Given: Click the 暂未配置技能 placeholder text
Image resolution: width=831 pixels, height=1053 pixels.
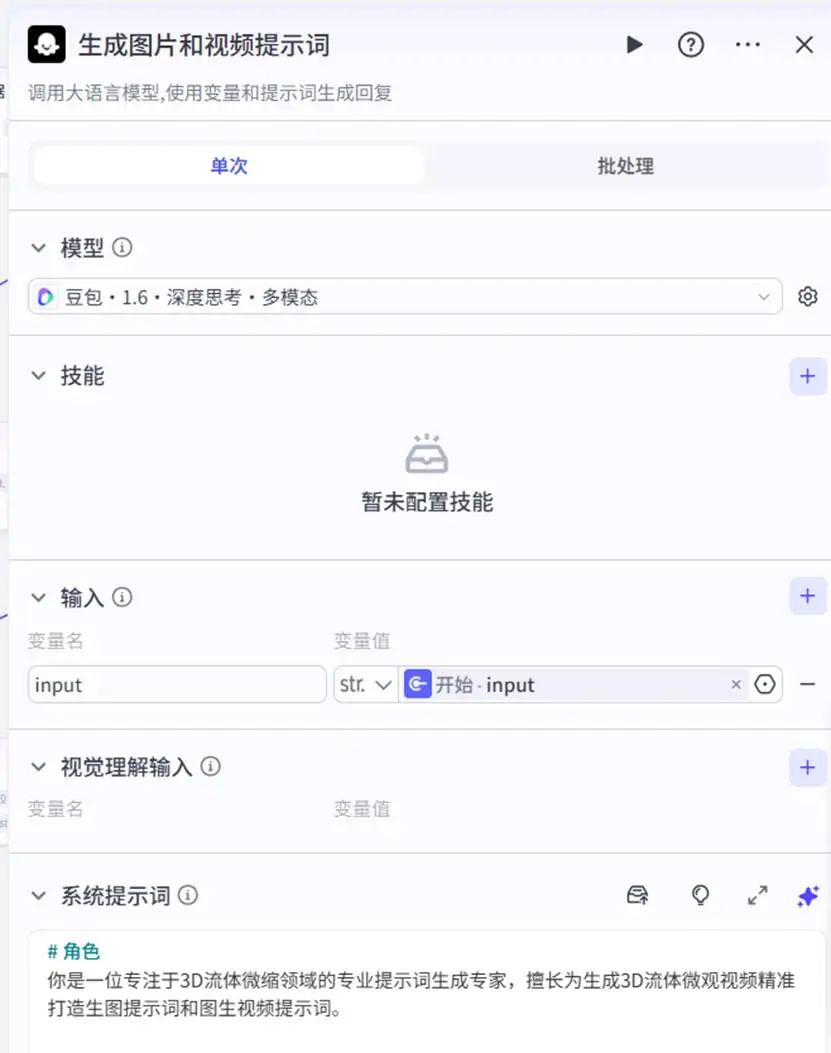Looking at the screenshot, I should [427, 502].
